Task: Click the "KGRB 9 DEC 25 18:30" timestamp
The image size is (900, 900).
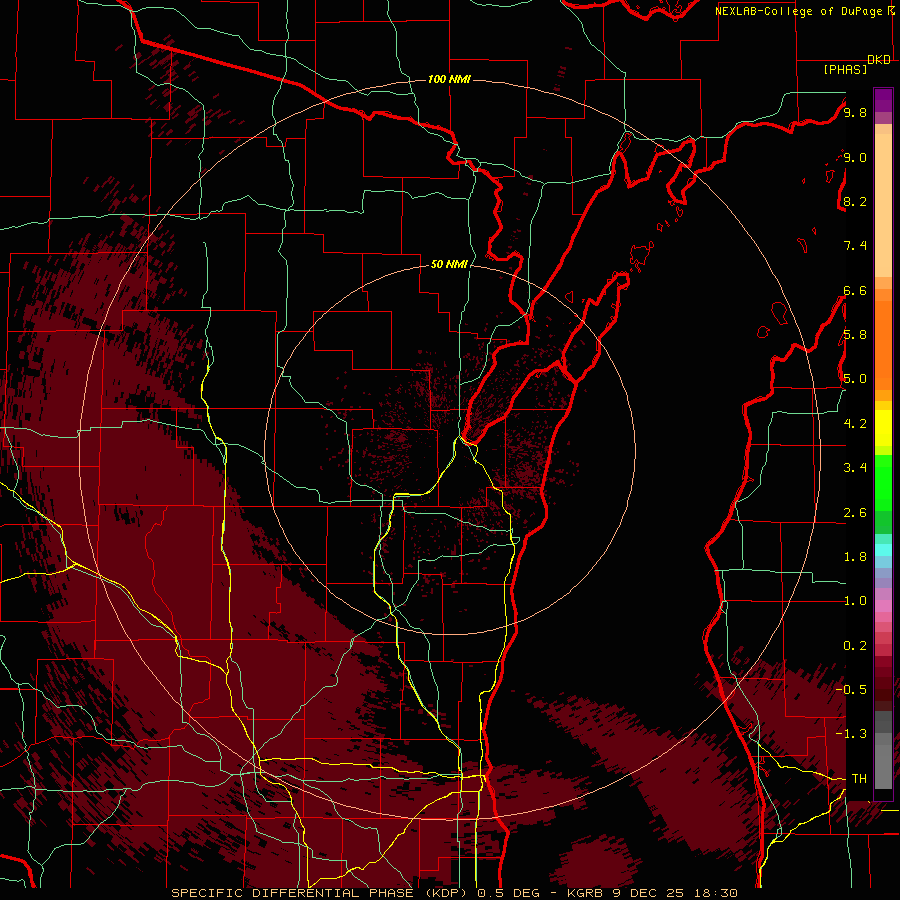Action: coord(652,893)
